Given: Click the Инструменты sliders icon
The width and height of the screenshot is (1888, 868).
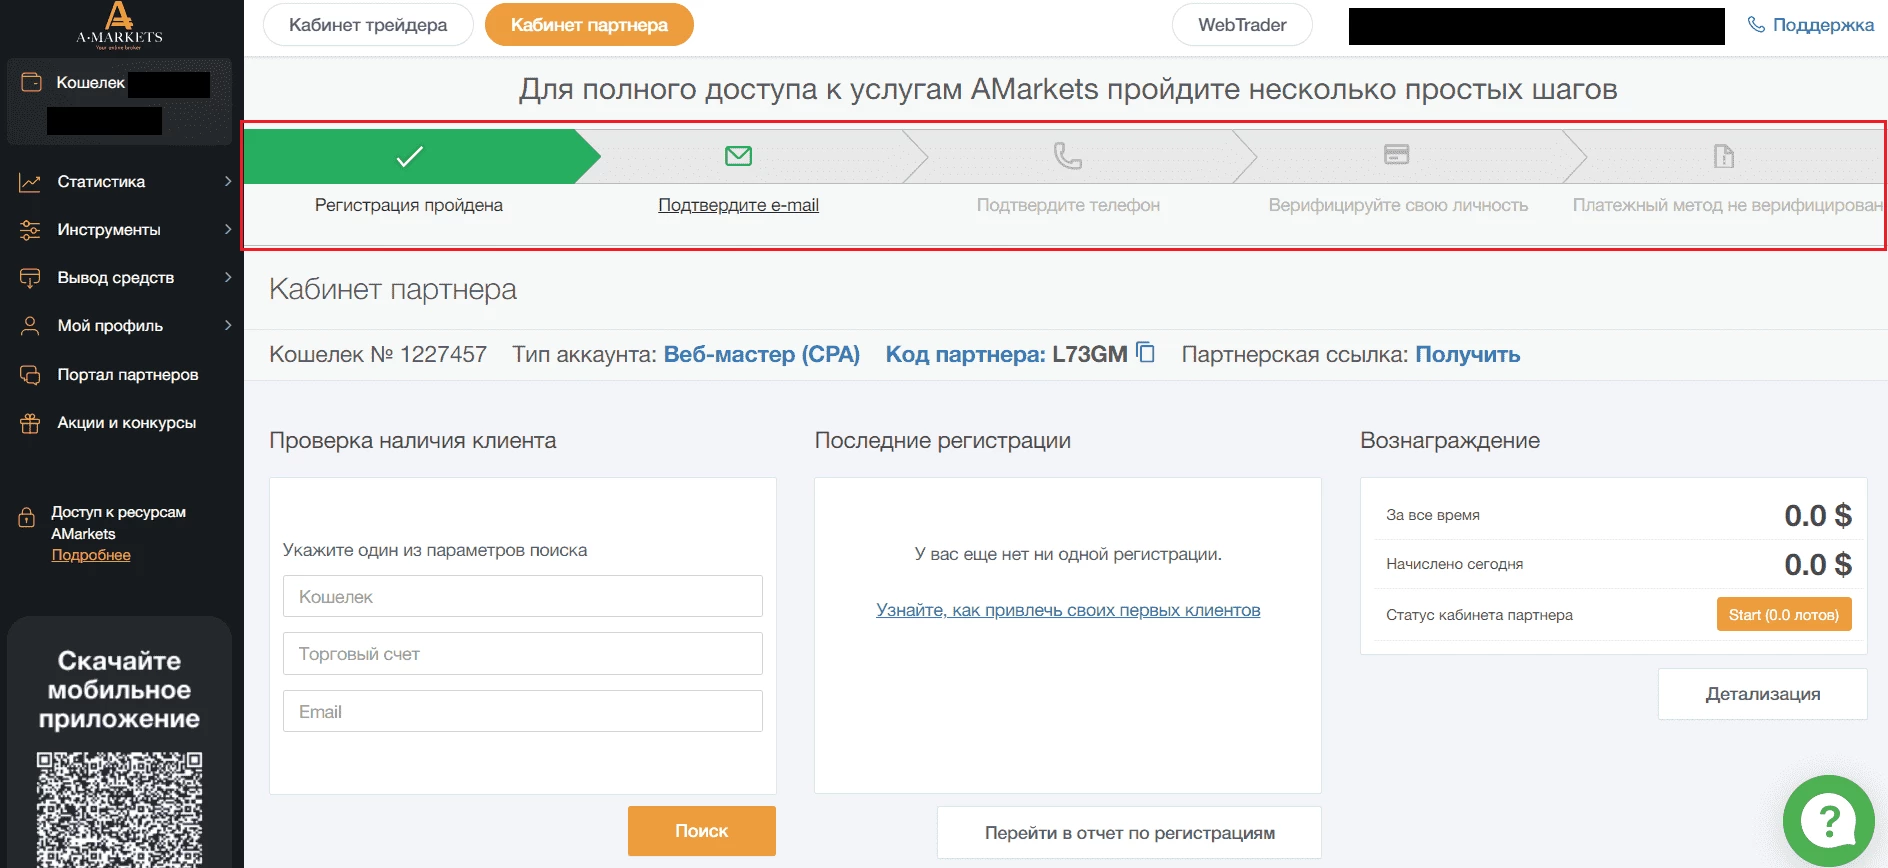Looking at the screenshot, I should [30, 230].
